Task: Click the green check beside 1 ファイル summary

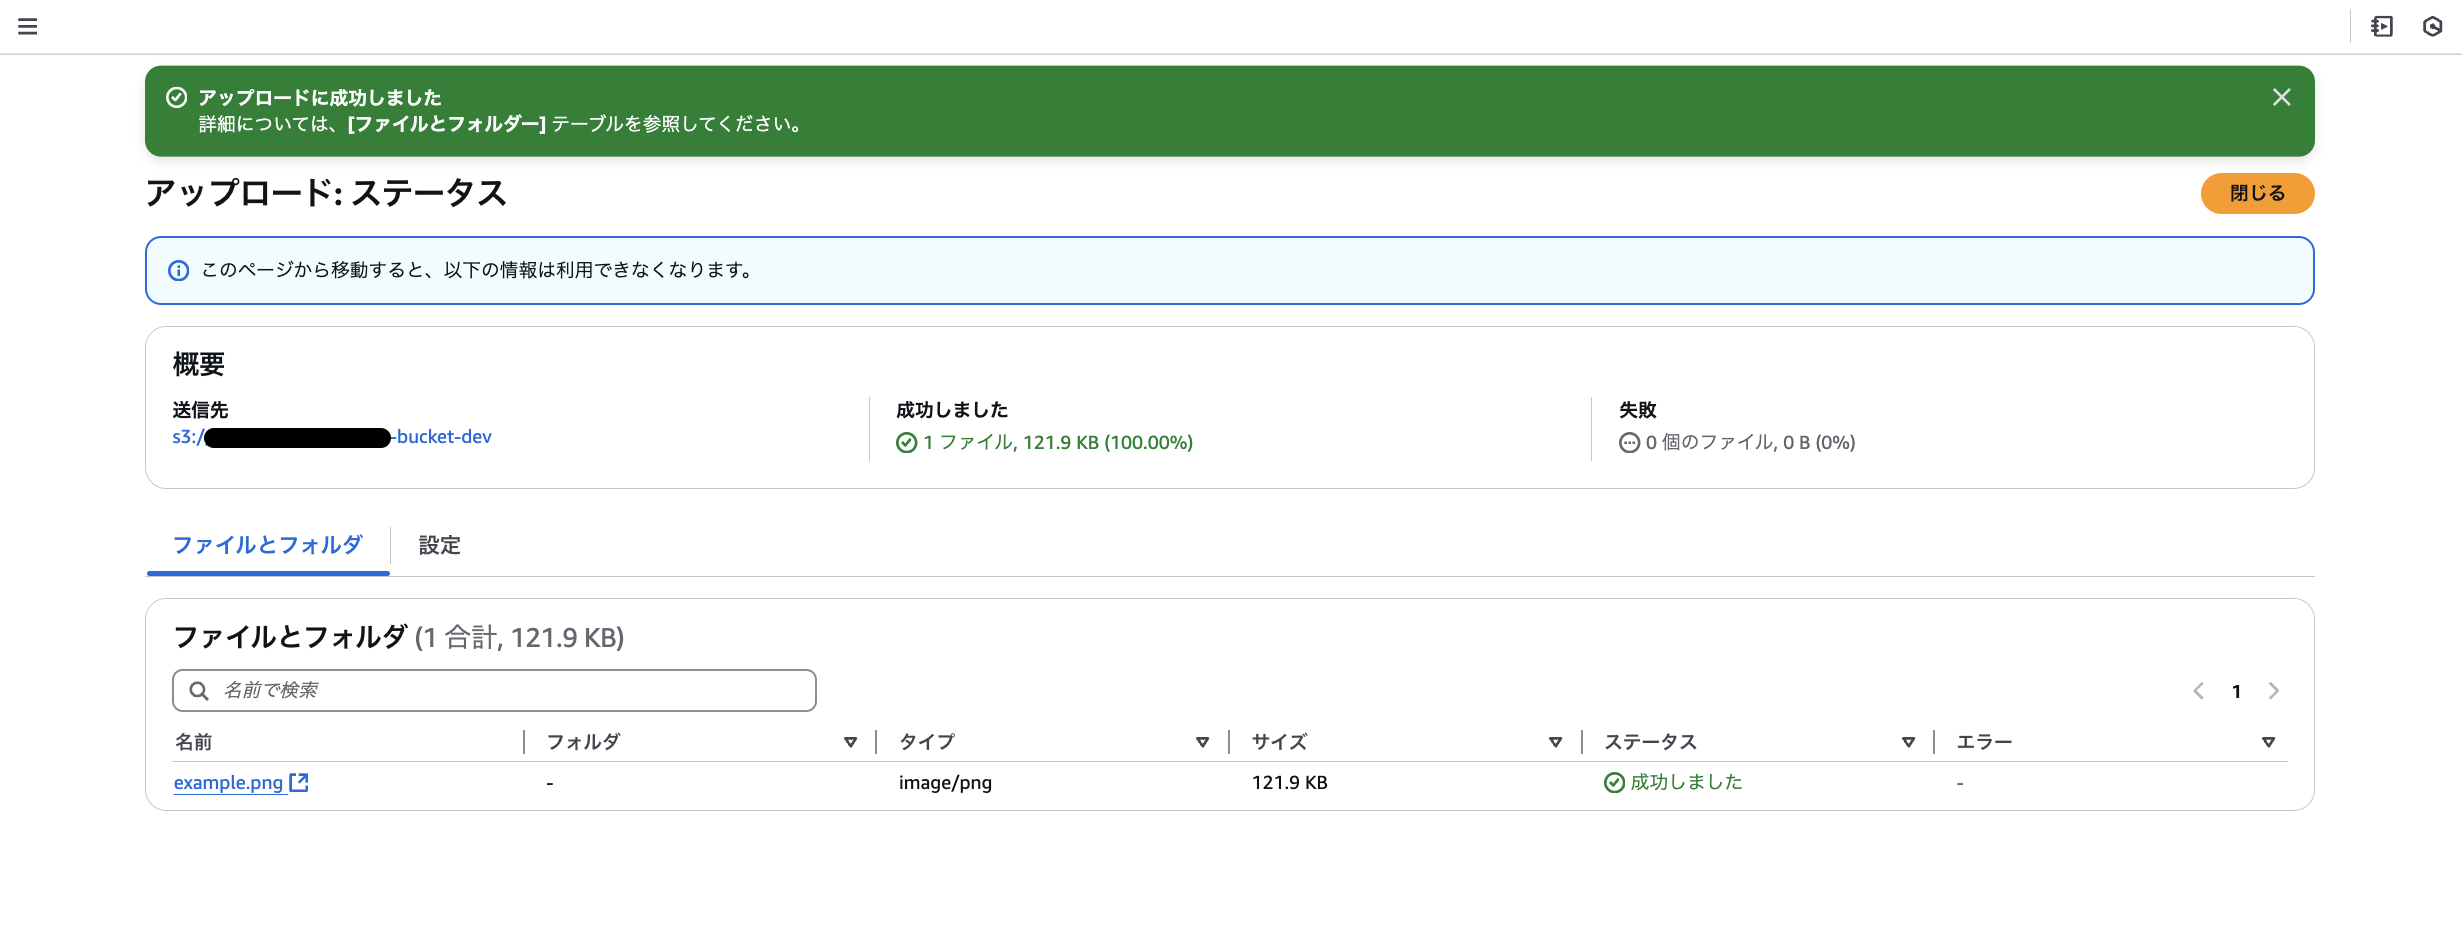Action: [906, 442]
